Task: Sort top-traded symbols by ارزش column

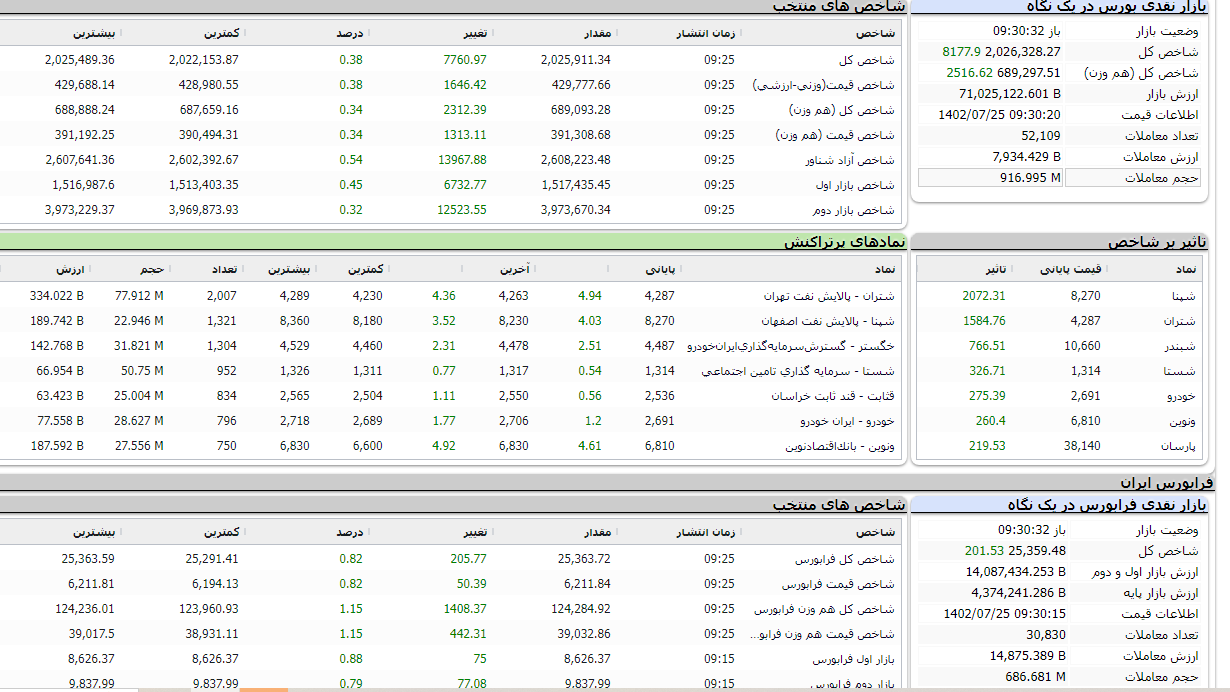Action: tap(70, 269)
